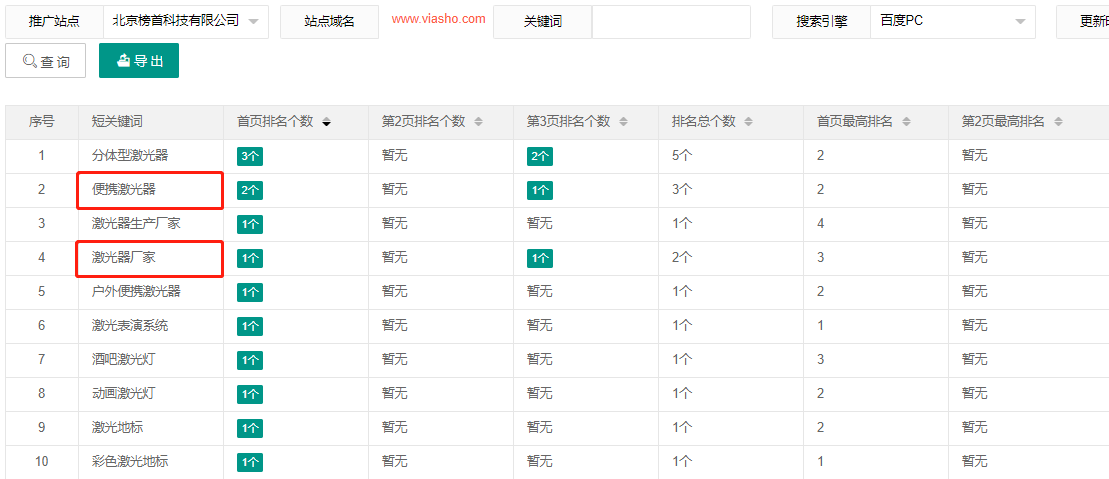Sort by 排名总个数 column arrow
The width and height of the screenshot is (1109, 479).
coord(748,122)
